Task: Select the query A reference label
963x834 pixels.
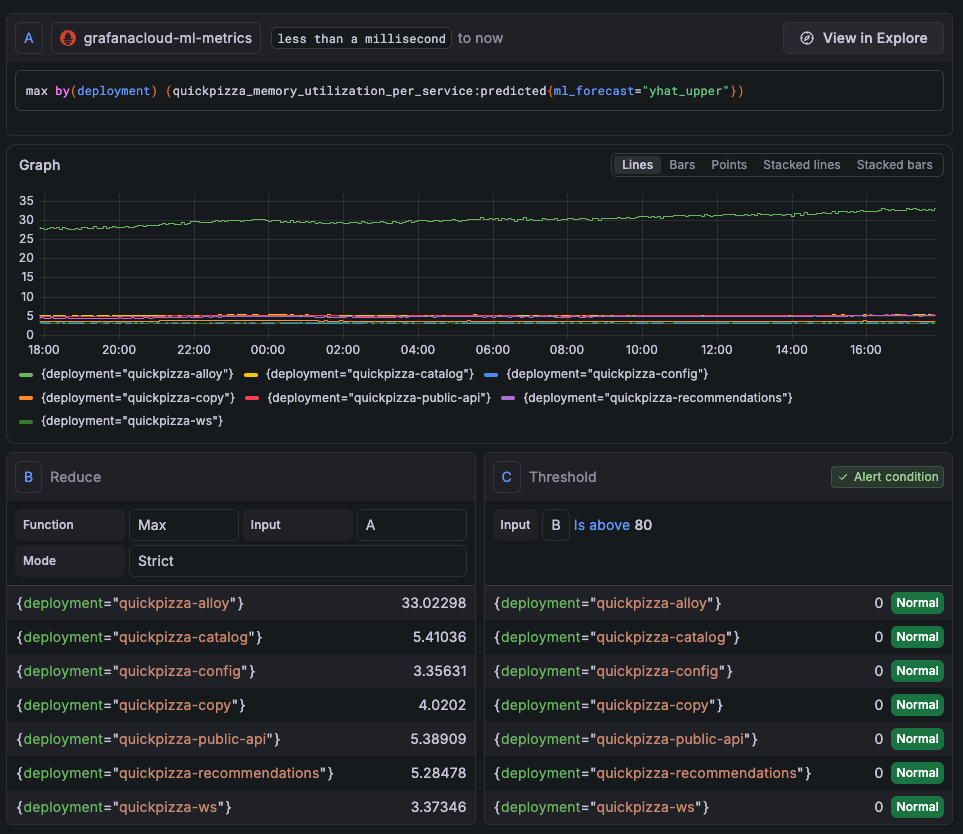Action: click(x=29, y=38)
